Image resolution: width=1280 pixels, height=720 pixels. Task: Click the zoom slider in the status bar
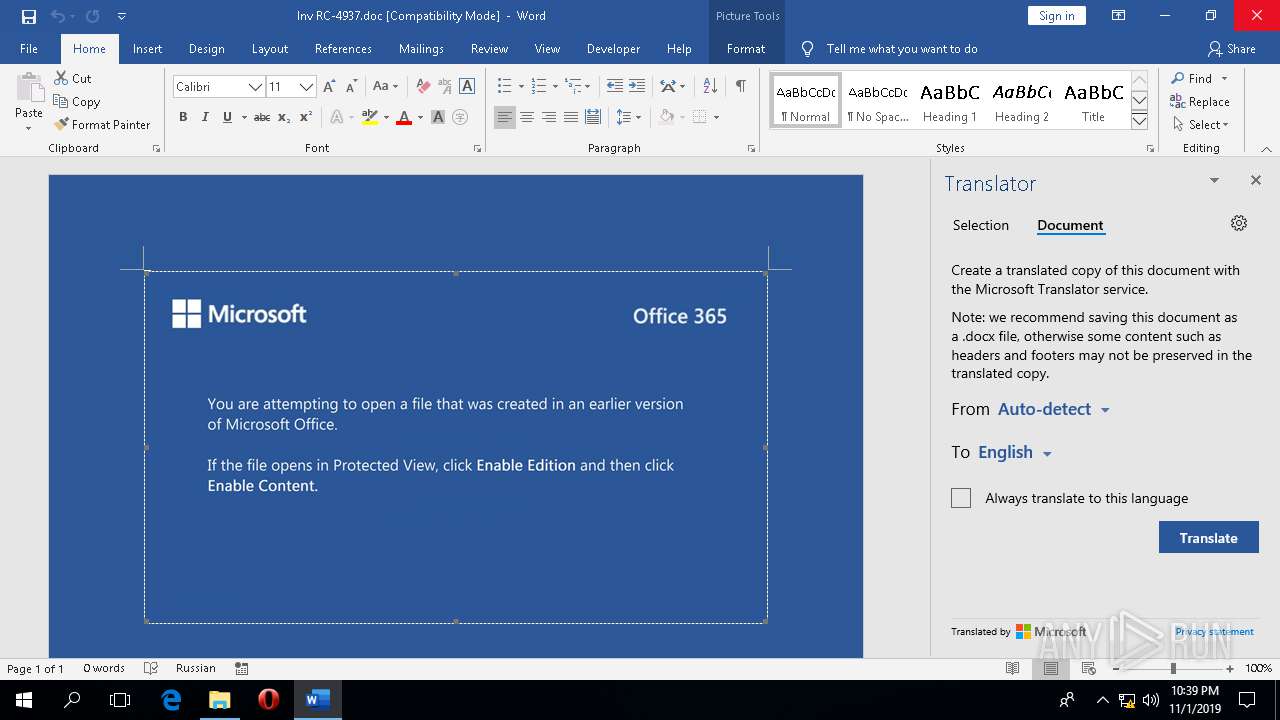[1173, 668]
